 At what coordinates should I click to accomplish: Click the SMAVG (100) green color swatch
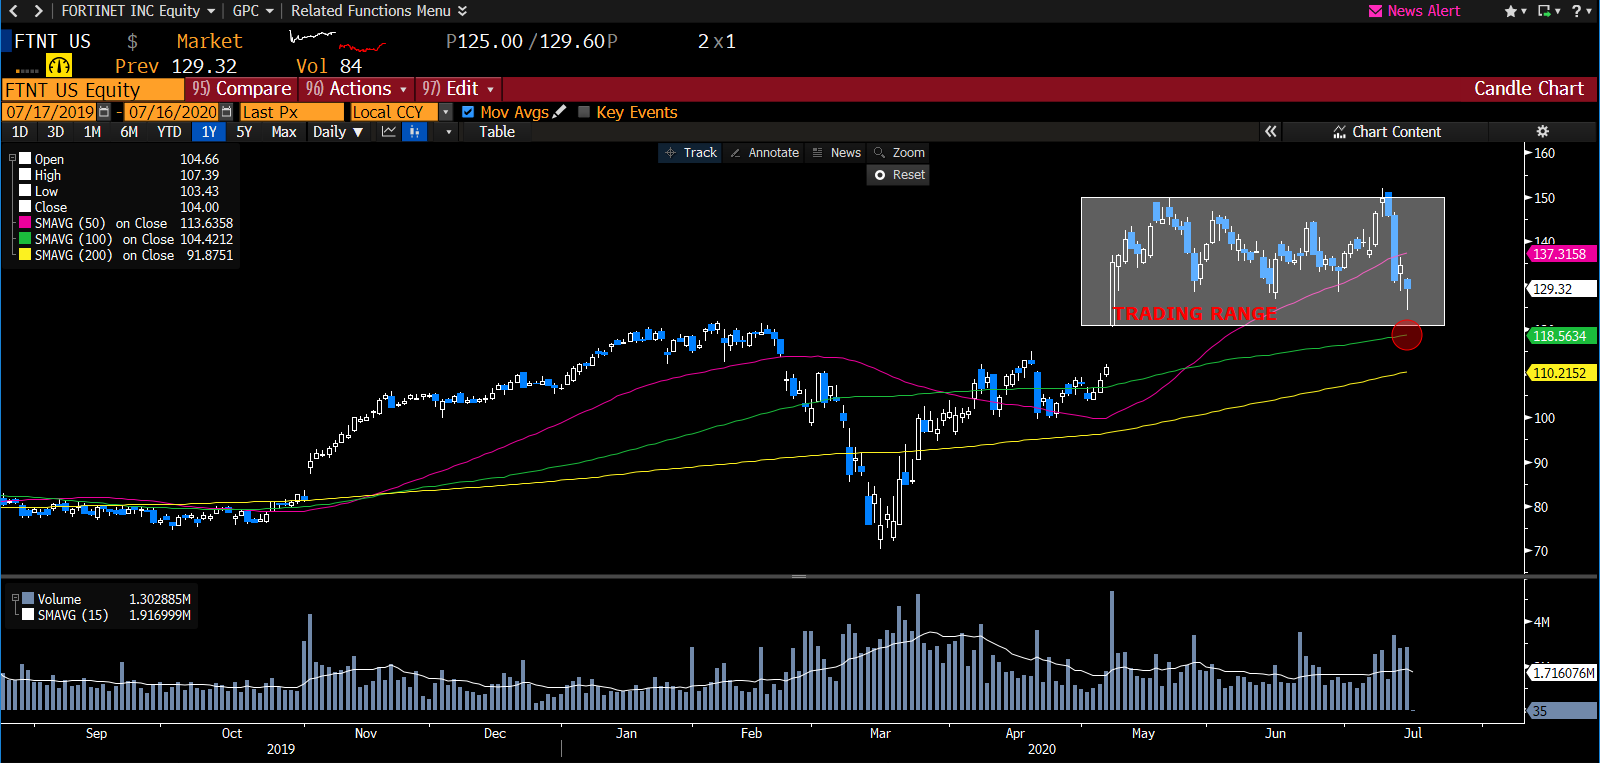tap(25, 239)
